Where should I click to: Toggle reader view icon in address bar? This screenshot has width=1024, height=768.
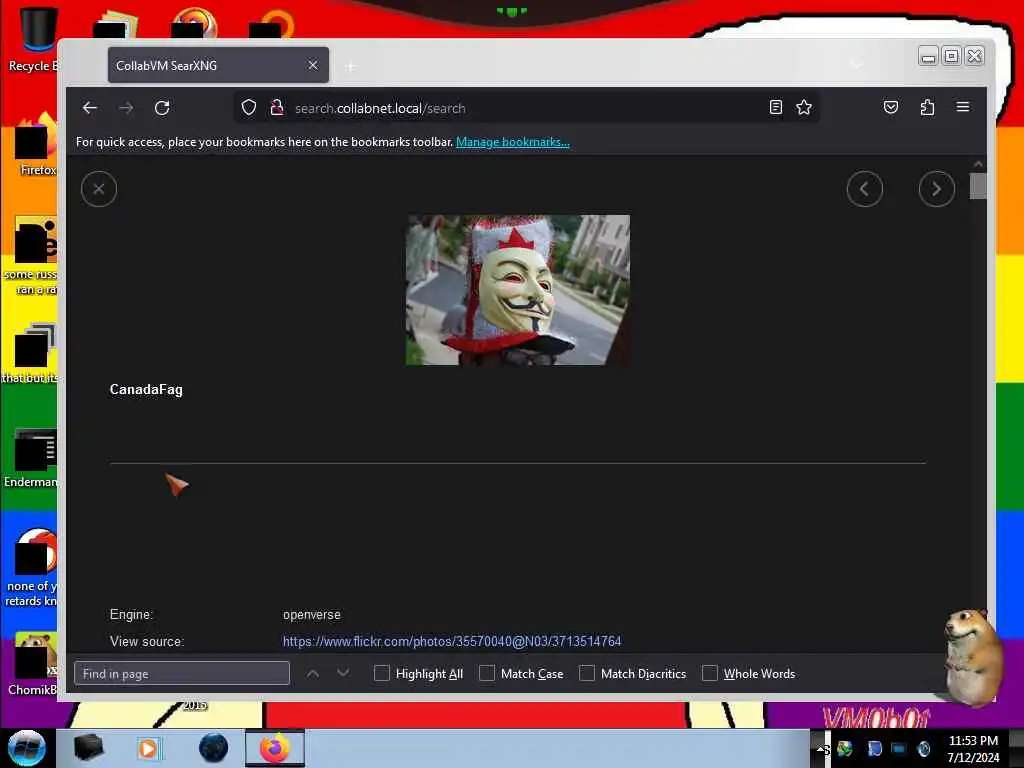point(776,108)
